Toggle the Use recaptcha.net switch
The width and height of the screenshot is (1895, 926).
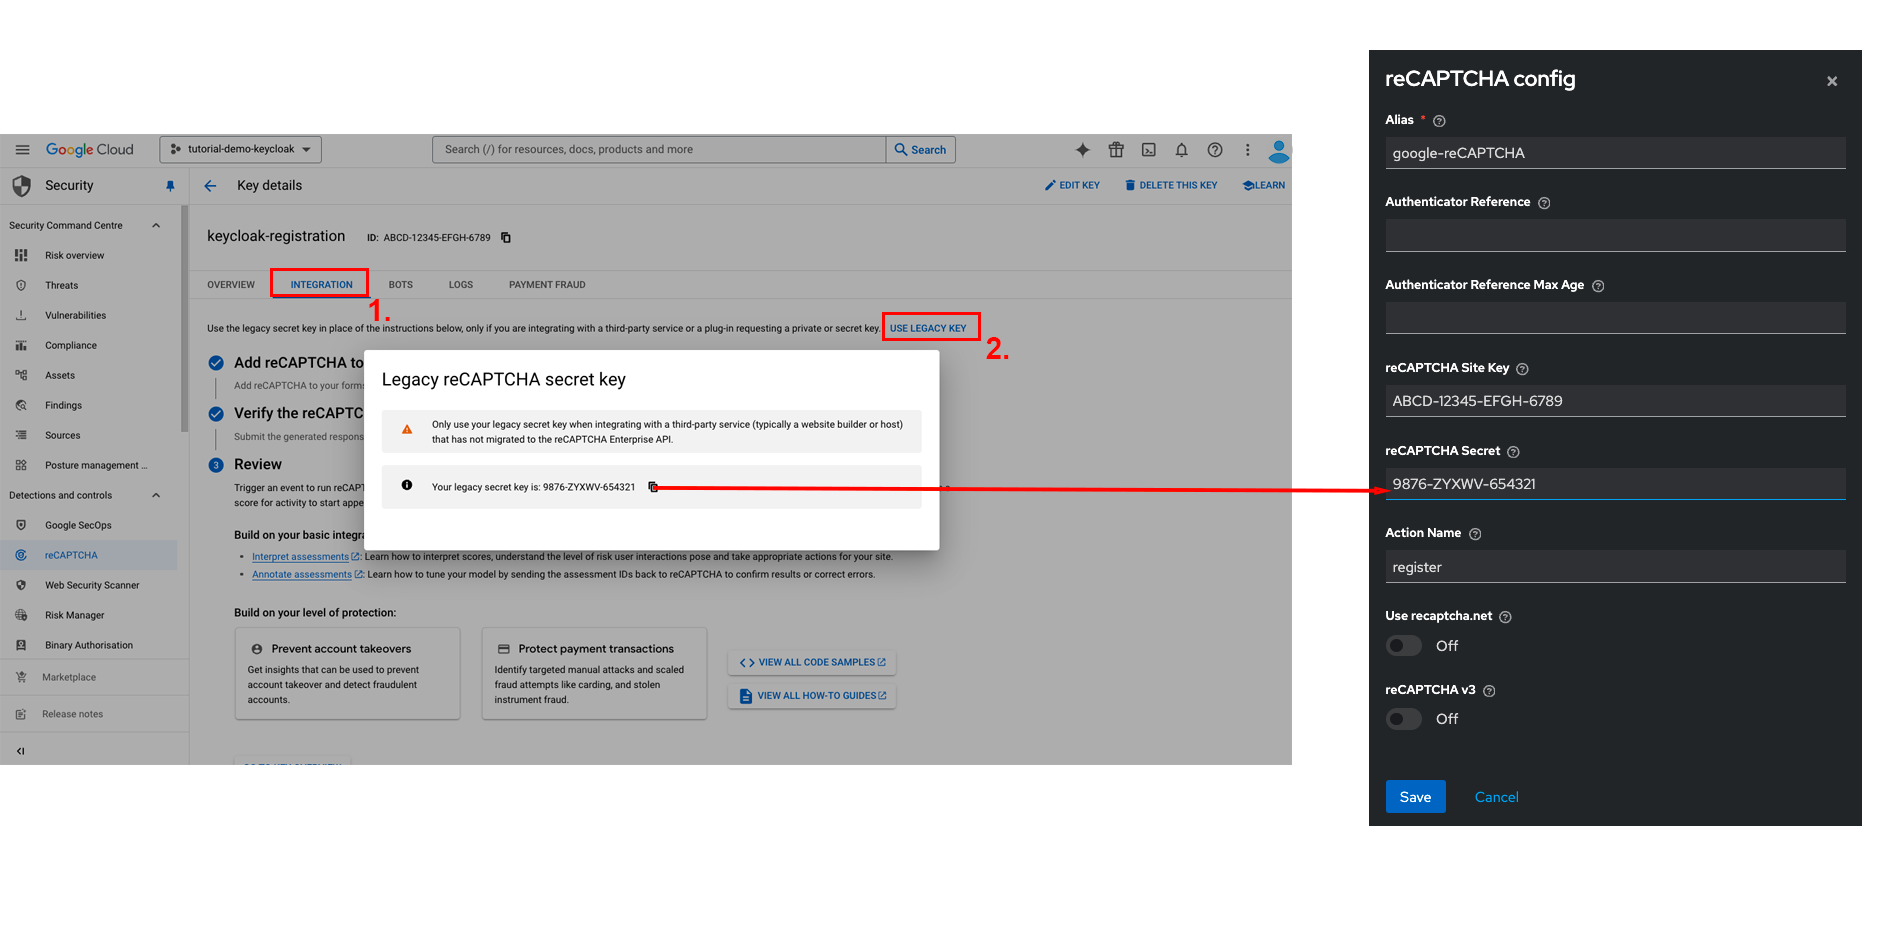(1404, 646)
